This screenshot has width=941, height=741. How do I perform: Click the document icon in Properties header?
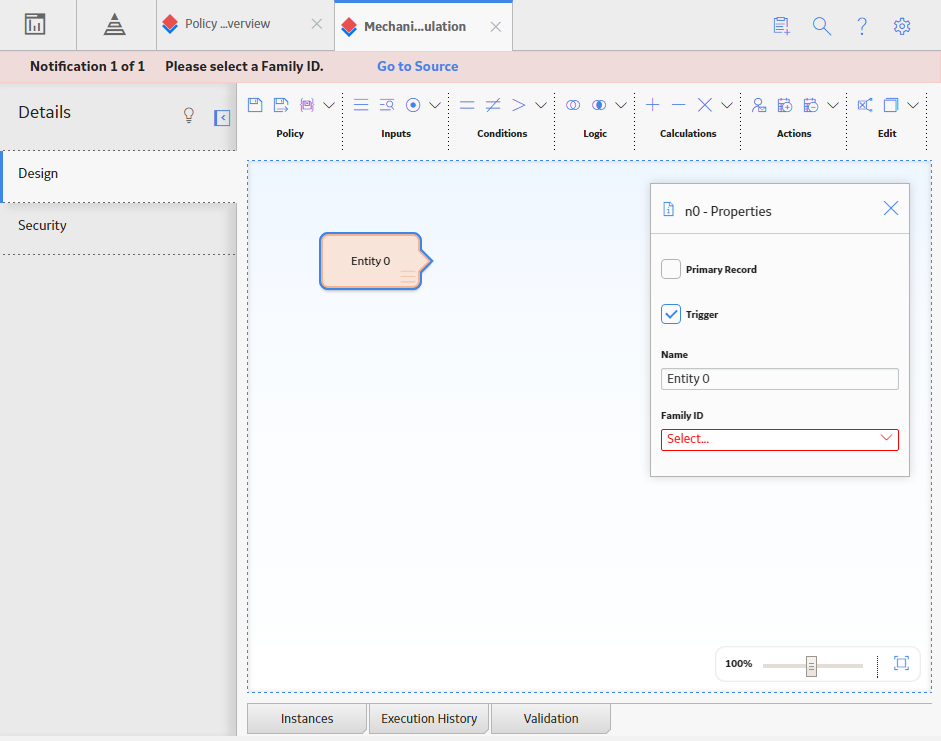(x=668, y=209)
